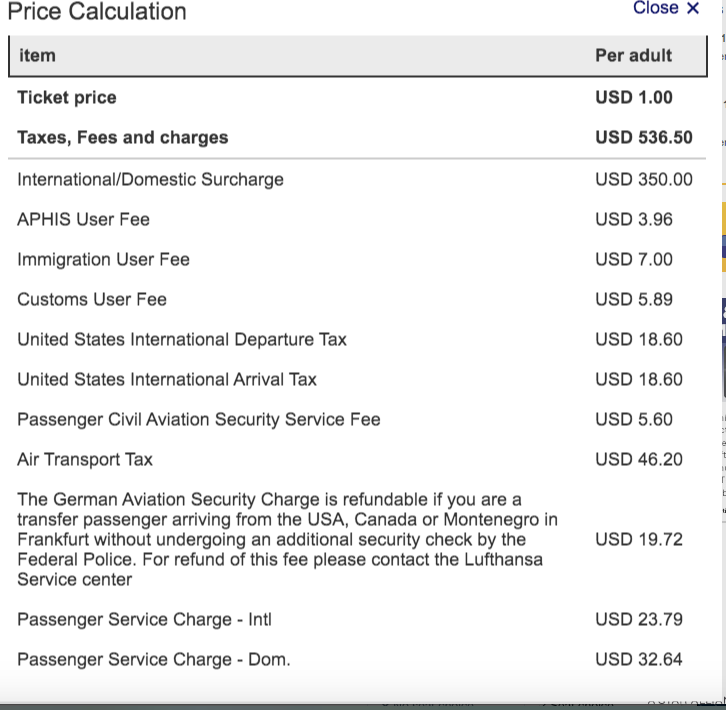
Task: Click the Price Calculation heading
Action: (x=97, y=11)
